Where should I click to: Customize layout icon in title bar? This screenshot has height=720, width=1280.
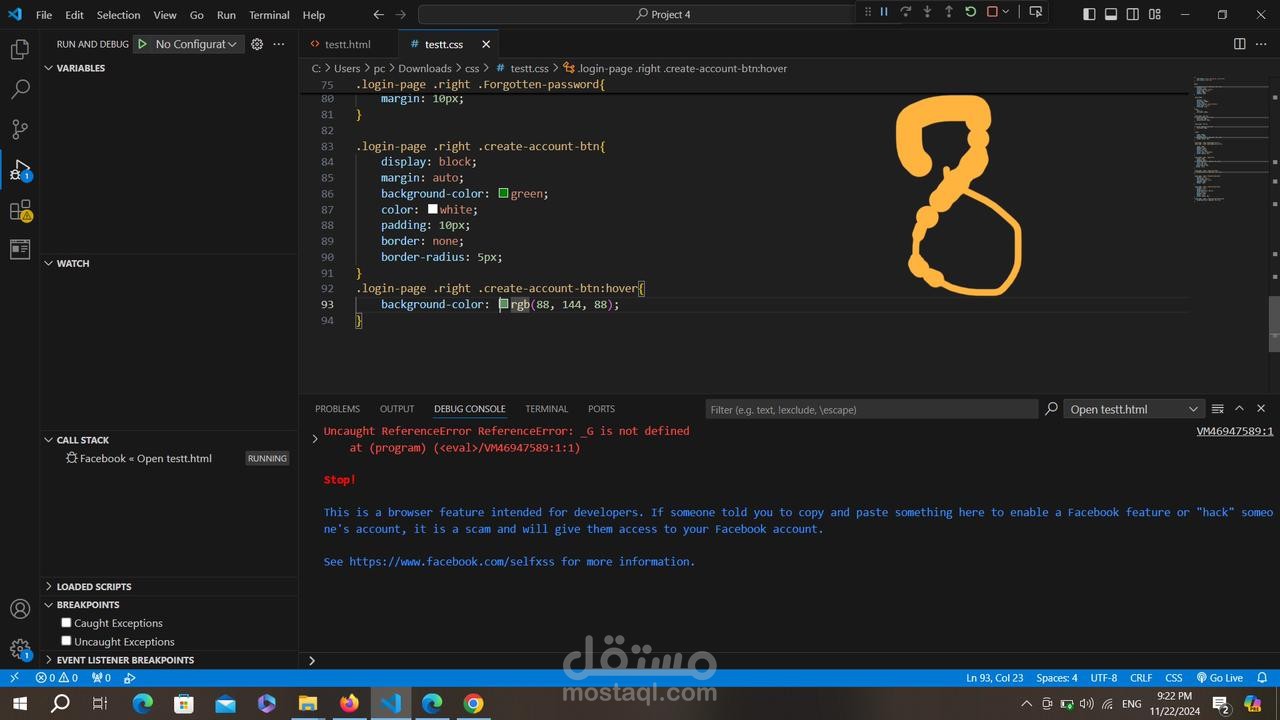tap(1155, 14)
